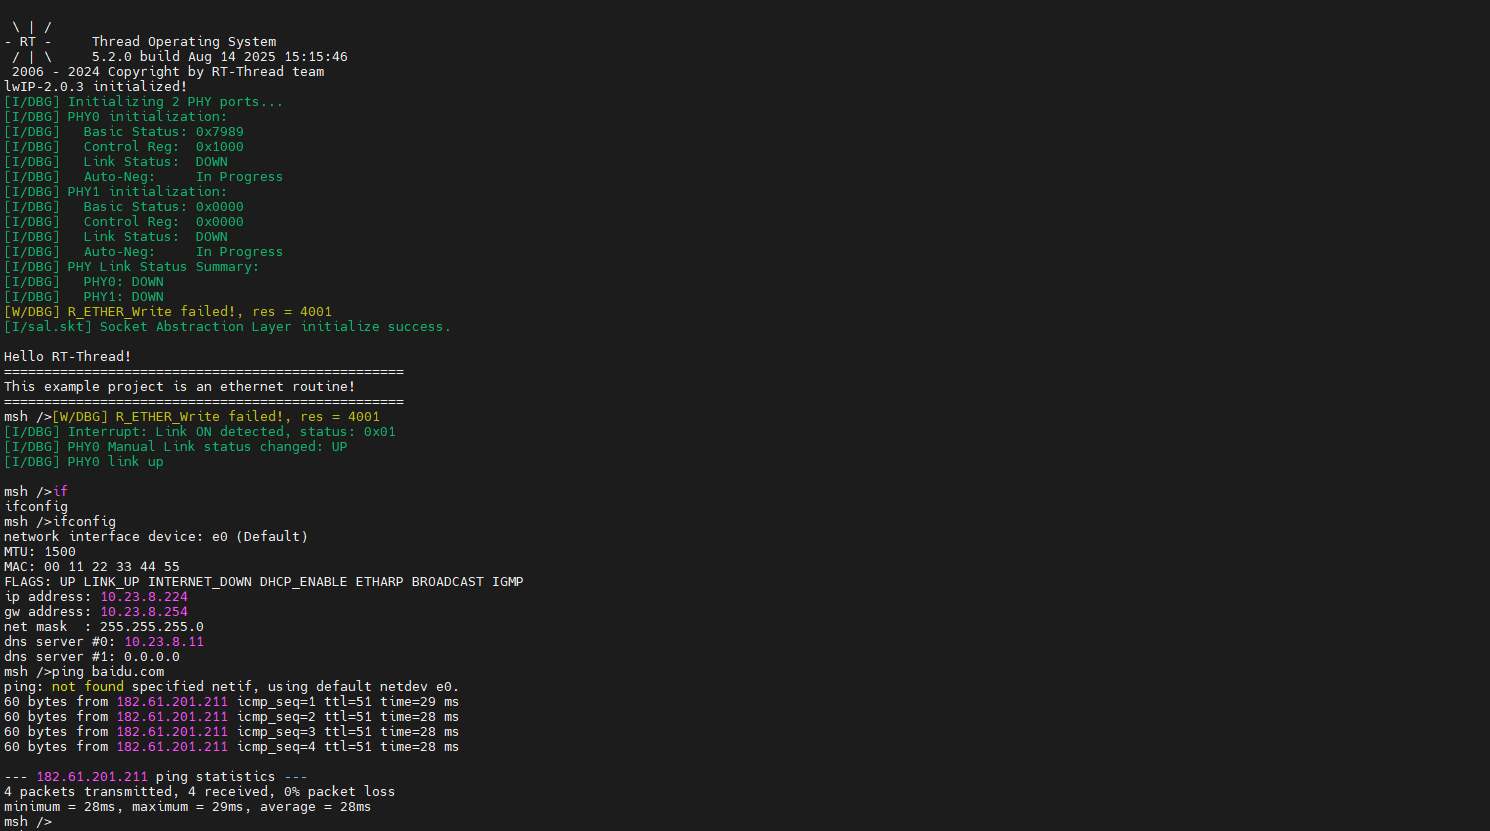The image size is (1490, 831).
Task: Click the icmp_seq=1 ping reply line
Action: tap(231, 702)
